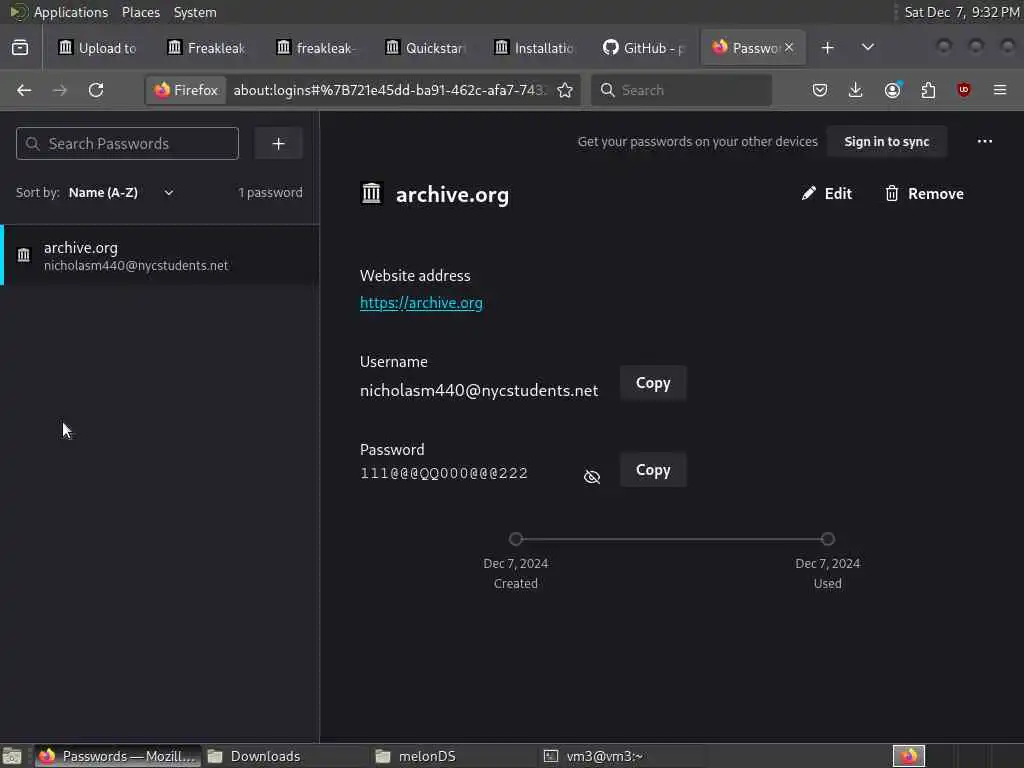Switch to the Upload to tab
The height and width of the screenshot is (768, 1024).
coord(99,48)
